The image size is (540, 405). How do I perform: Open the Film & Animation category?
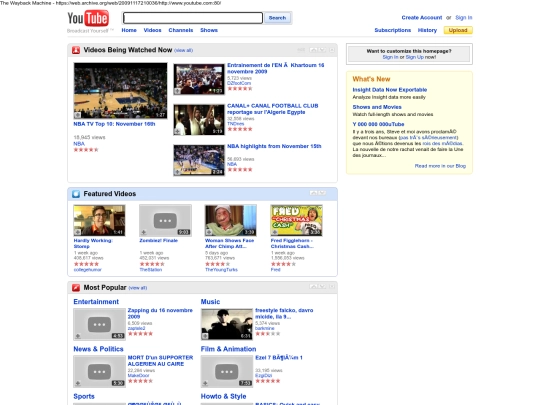(x=228, y=349)
